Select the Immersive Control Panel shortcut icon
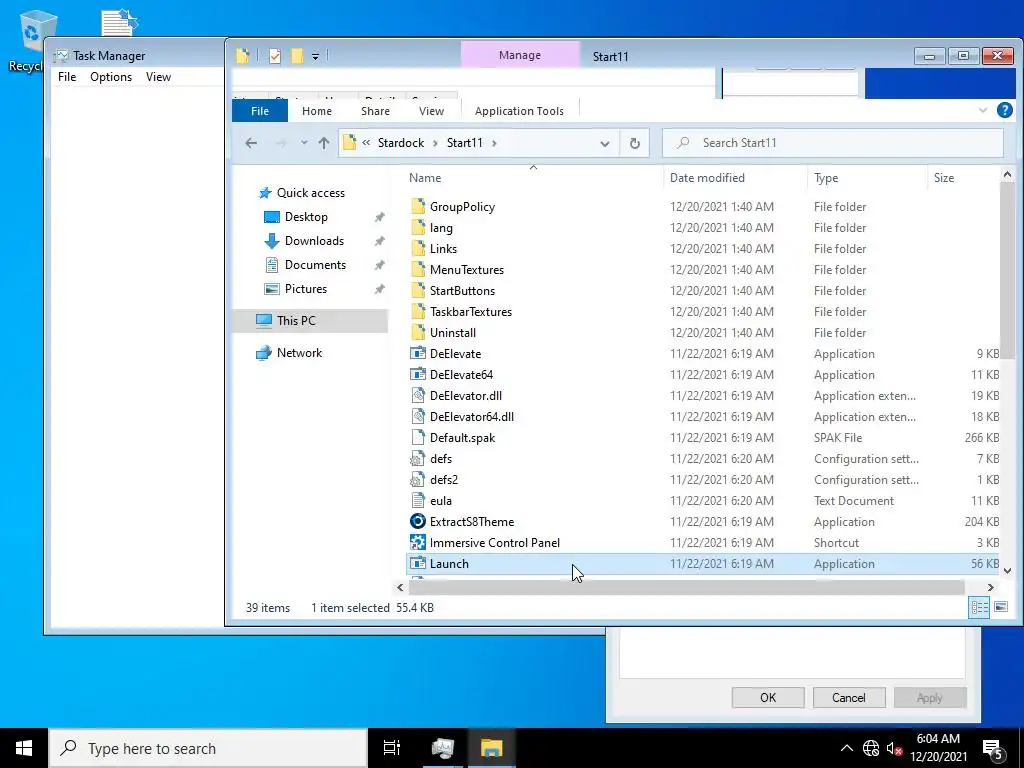The image size is (1024, 768). coord(418,542)
